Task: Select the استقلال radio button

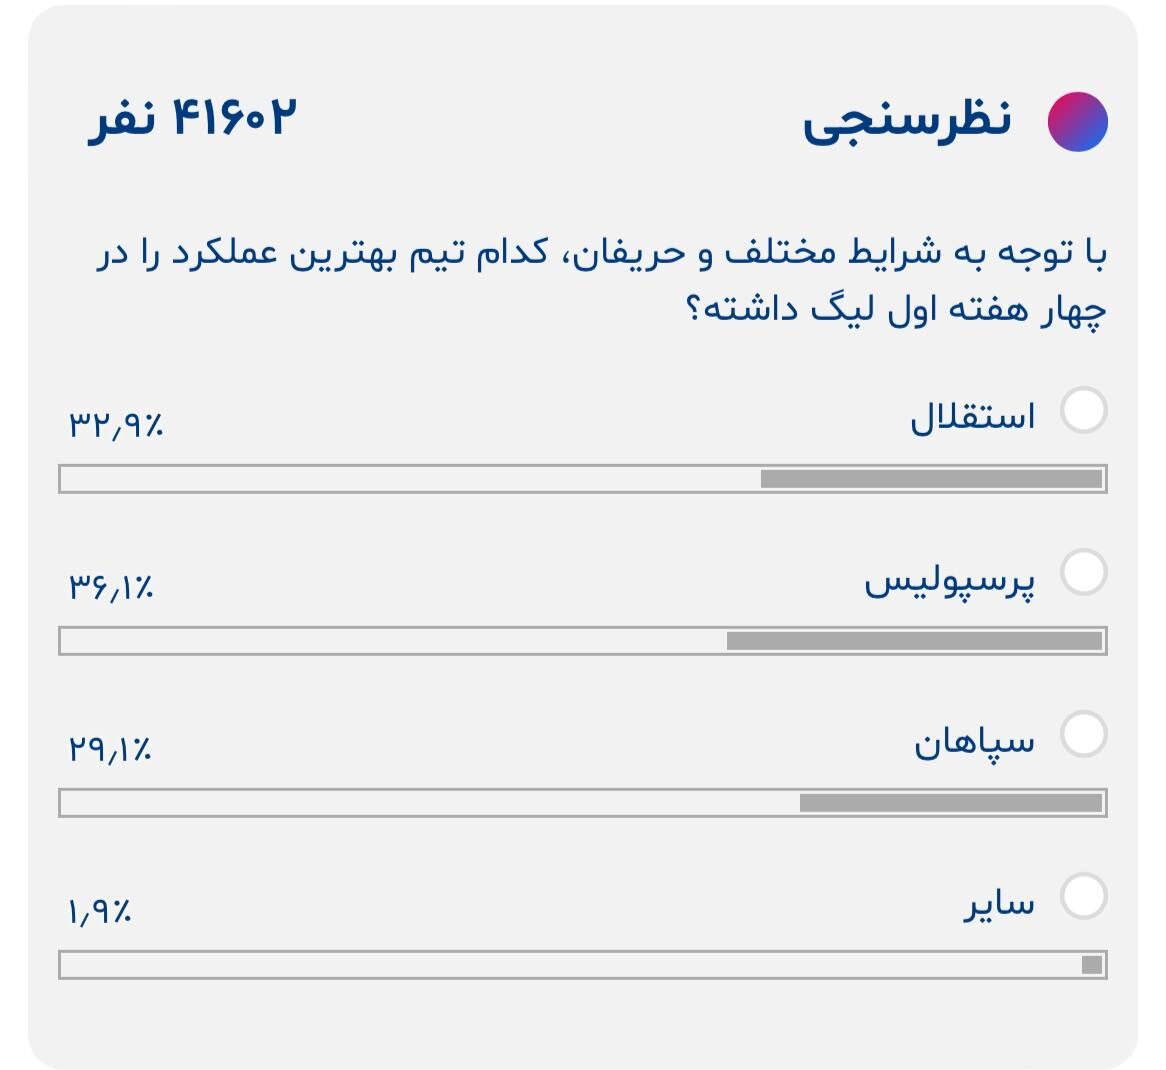Action: [x=1084, y=410]
